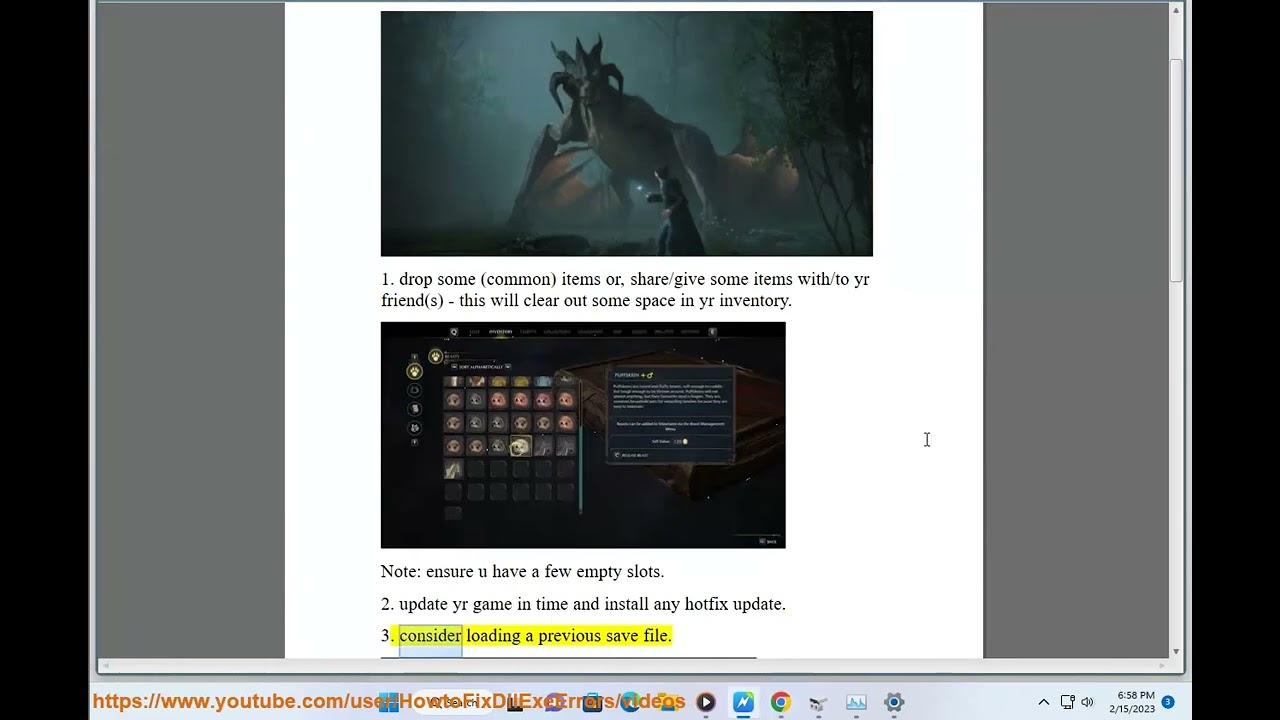Click the inventory beasts screenshot image
This screenshot has width=1280, height=720.
pos(583,435)
